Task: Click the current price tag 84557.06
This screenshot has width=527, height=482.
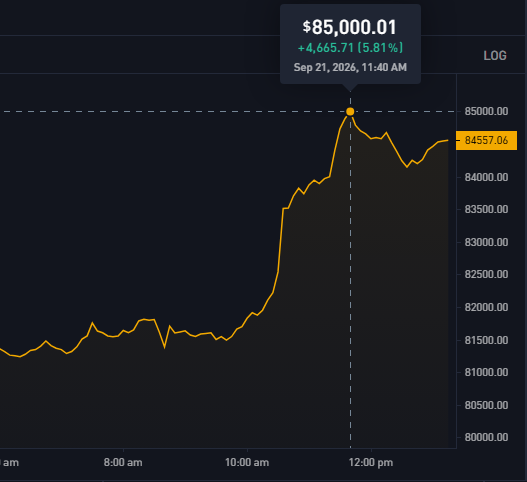Action: [486, 140]
